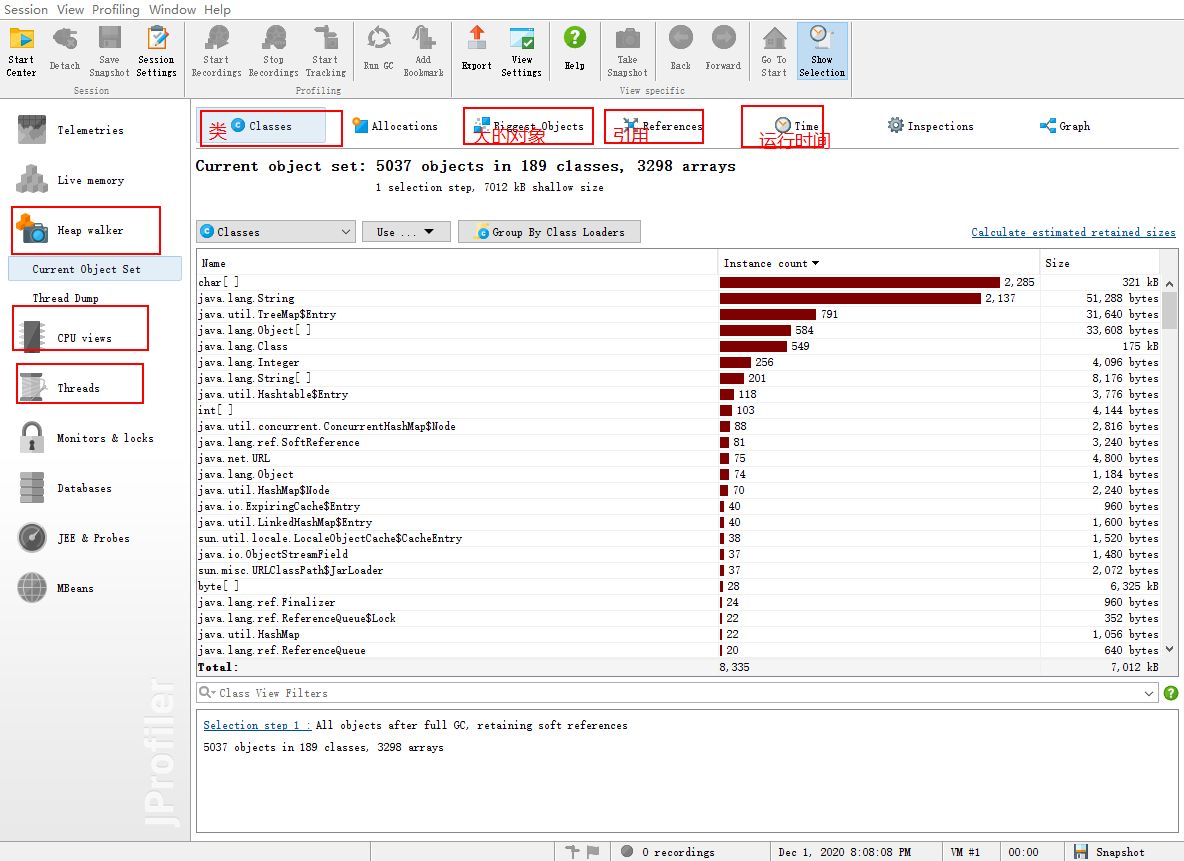
Task: Open the Use ... dropdown button
Action: click(x=406, y=232)
